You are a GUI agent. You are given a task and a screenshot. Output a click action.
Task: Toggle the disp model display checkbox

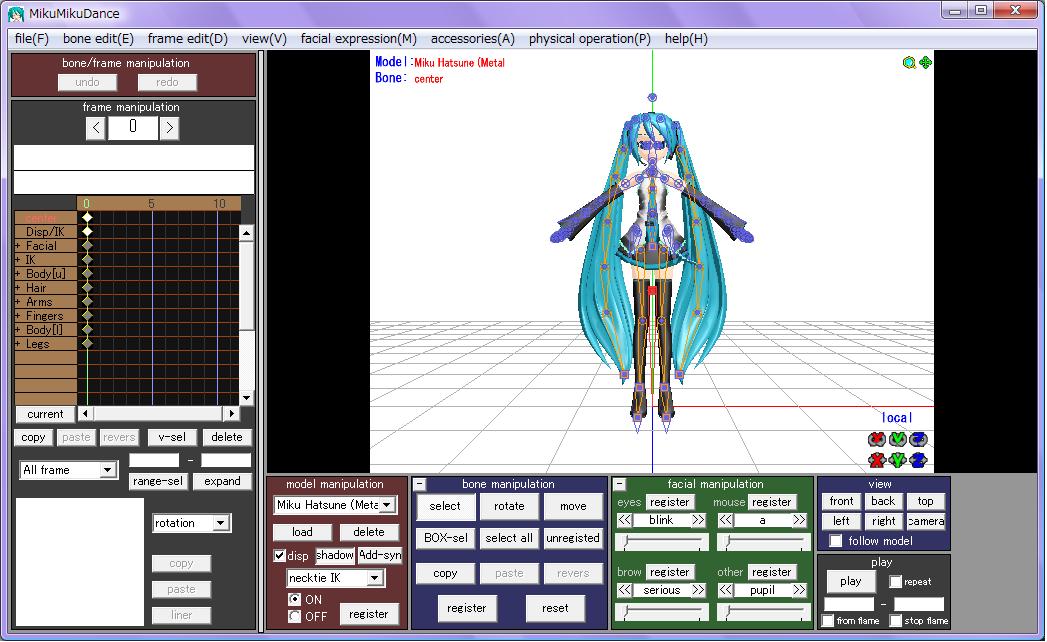tap(280, 556)
